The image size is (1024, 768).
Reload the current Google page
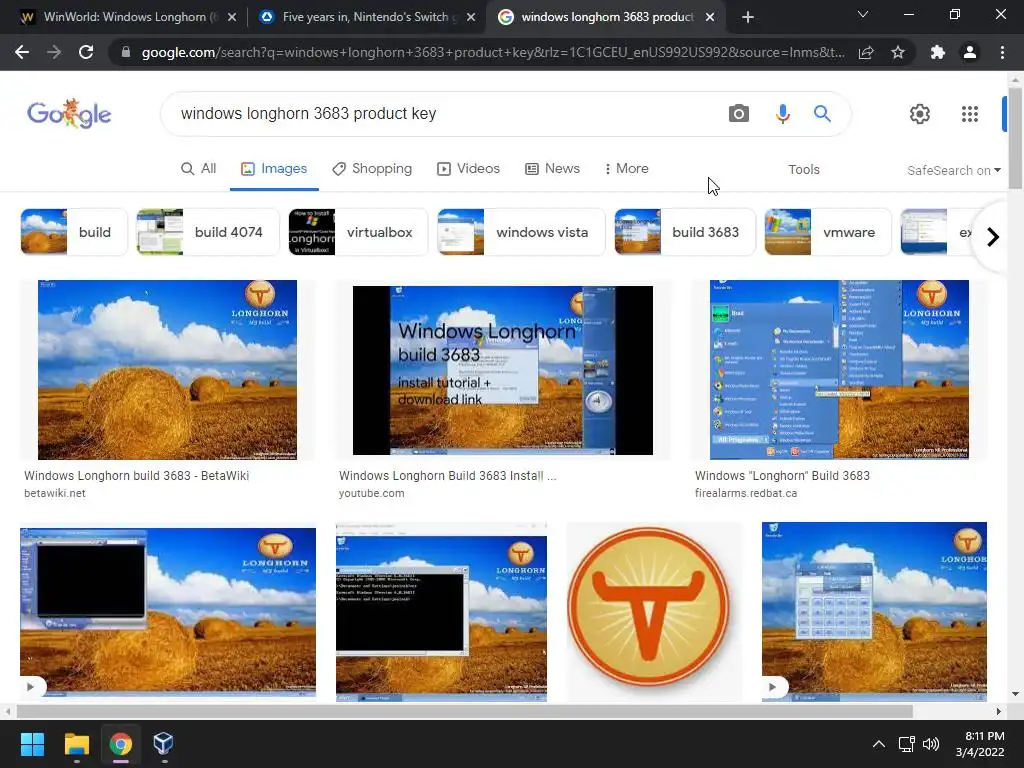(86, 52)
